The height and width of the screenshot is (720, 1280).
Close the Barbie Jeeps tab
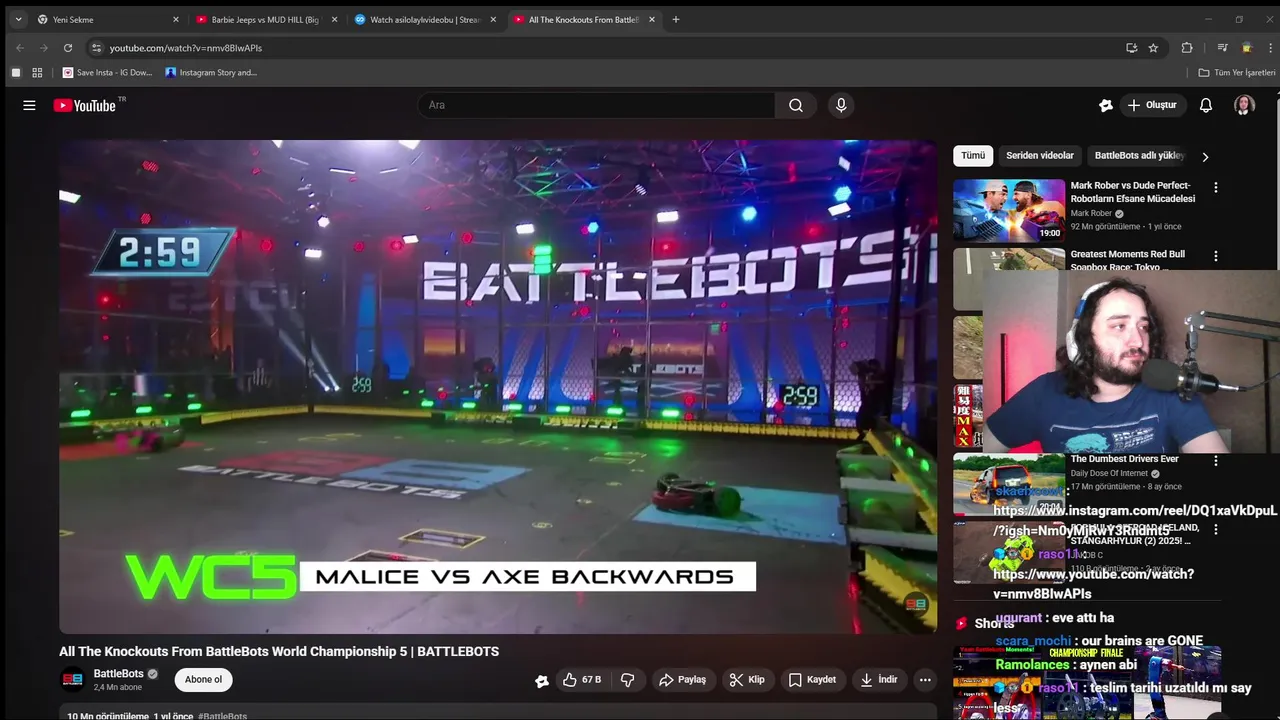[x=334, y=19]
